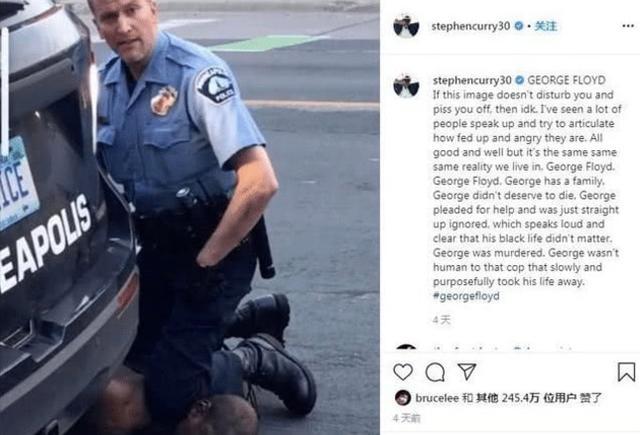Screen dimensions: 640x435
Task: Open stephencurry30 profile from caption username
Action: point(472,80)
